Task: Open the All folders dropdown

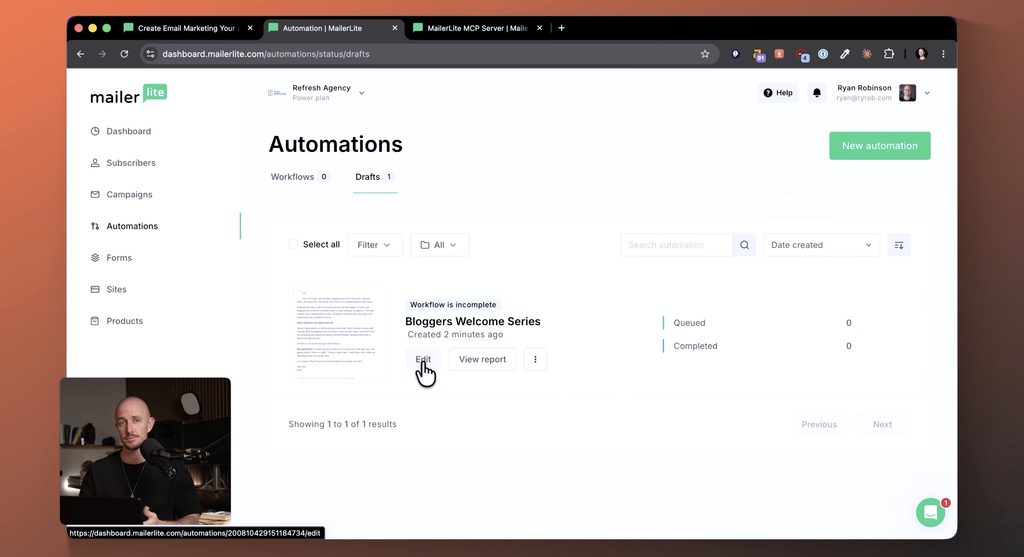Action: 440,245
